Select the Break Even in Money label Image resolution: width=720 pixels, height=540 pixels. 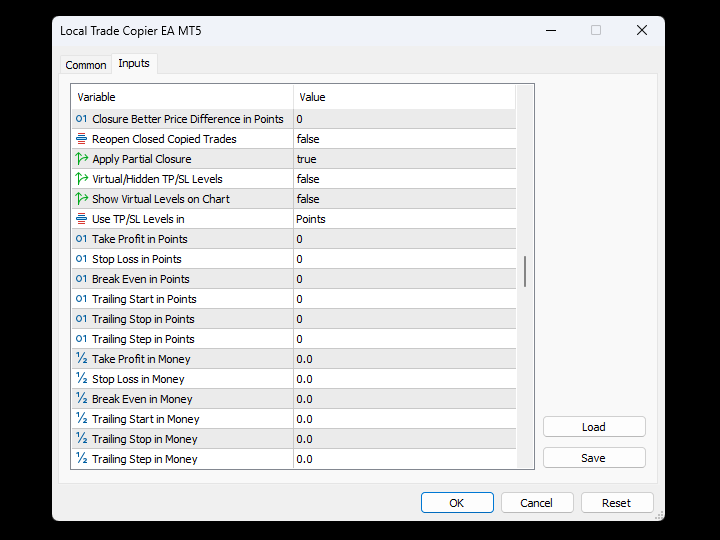142,399
